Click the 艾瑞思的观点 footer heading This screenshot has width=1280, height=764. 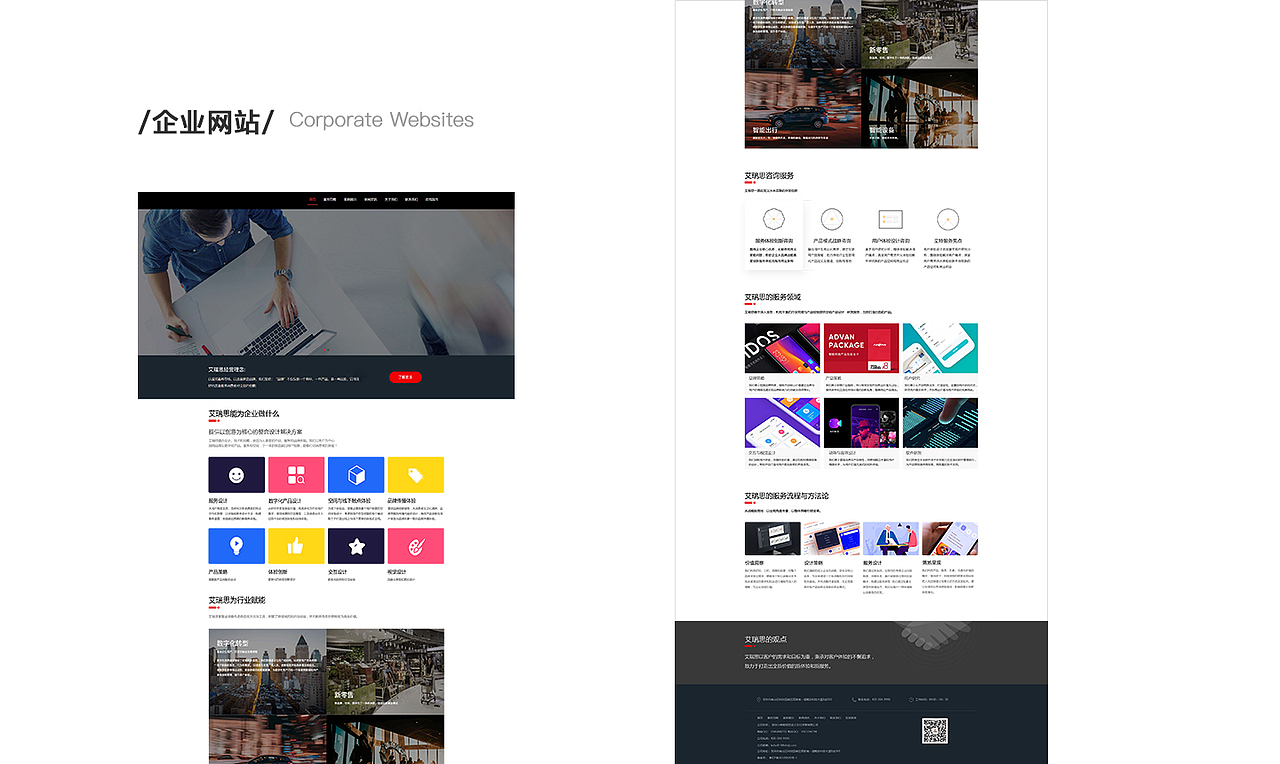(x=765, y=639)
